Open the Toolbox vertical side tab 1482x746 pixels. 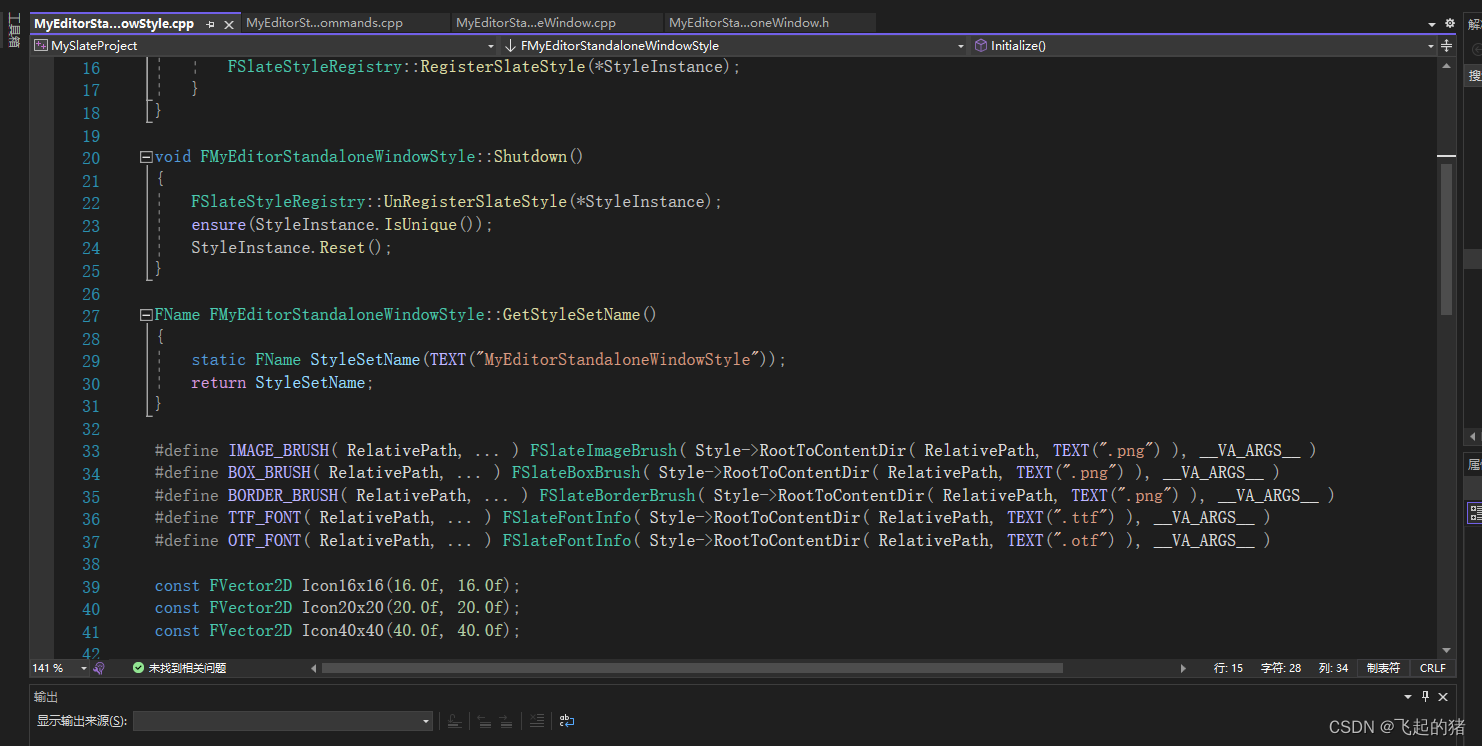tap(13, 30)
